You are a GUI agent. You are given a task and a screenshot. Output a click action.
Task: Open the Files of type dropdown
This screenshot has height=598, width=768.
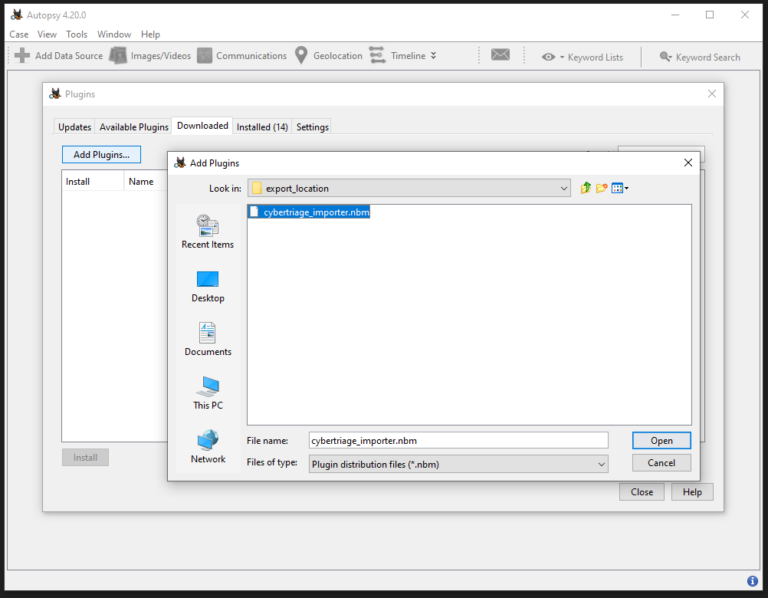(x=601, y=464)
